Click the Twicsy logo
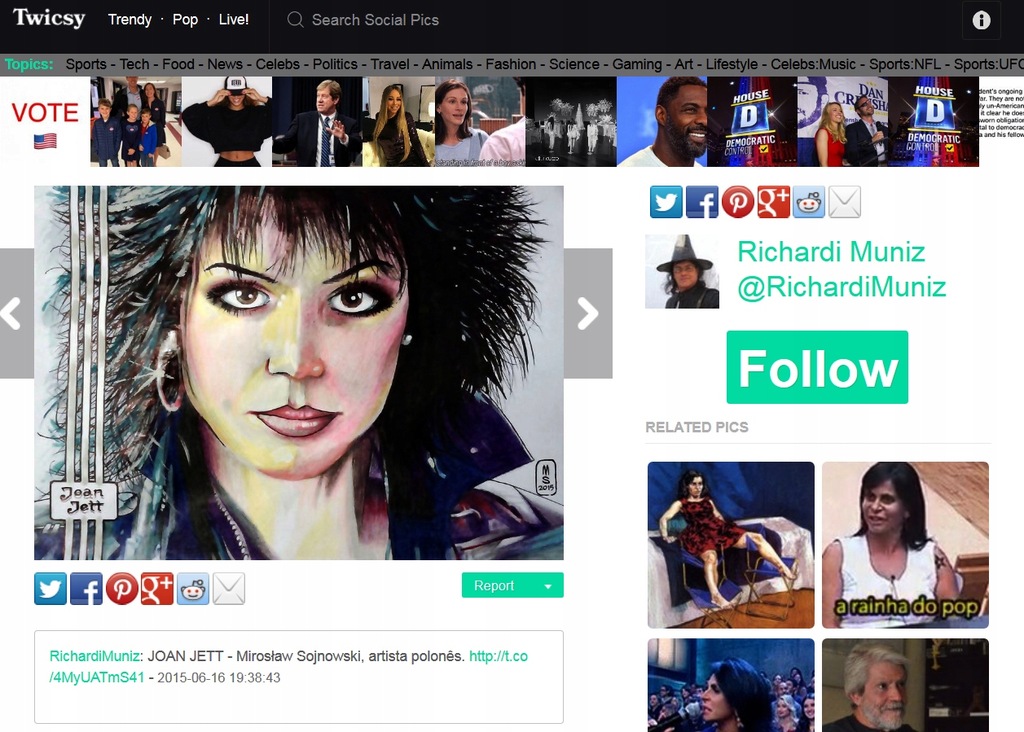The width and height of the screenshot is (1024, 732). coord(49,18)
